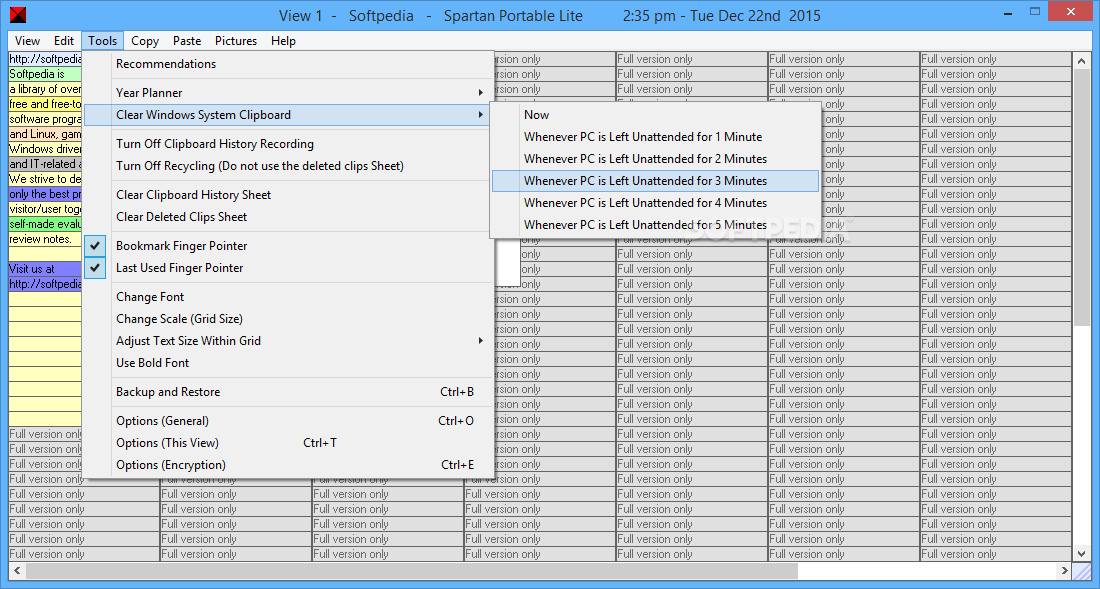Select the 'Softpedia is' green cell
Screen dimensions: 1100x589
click(x=45, y=74)
